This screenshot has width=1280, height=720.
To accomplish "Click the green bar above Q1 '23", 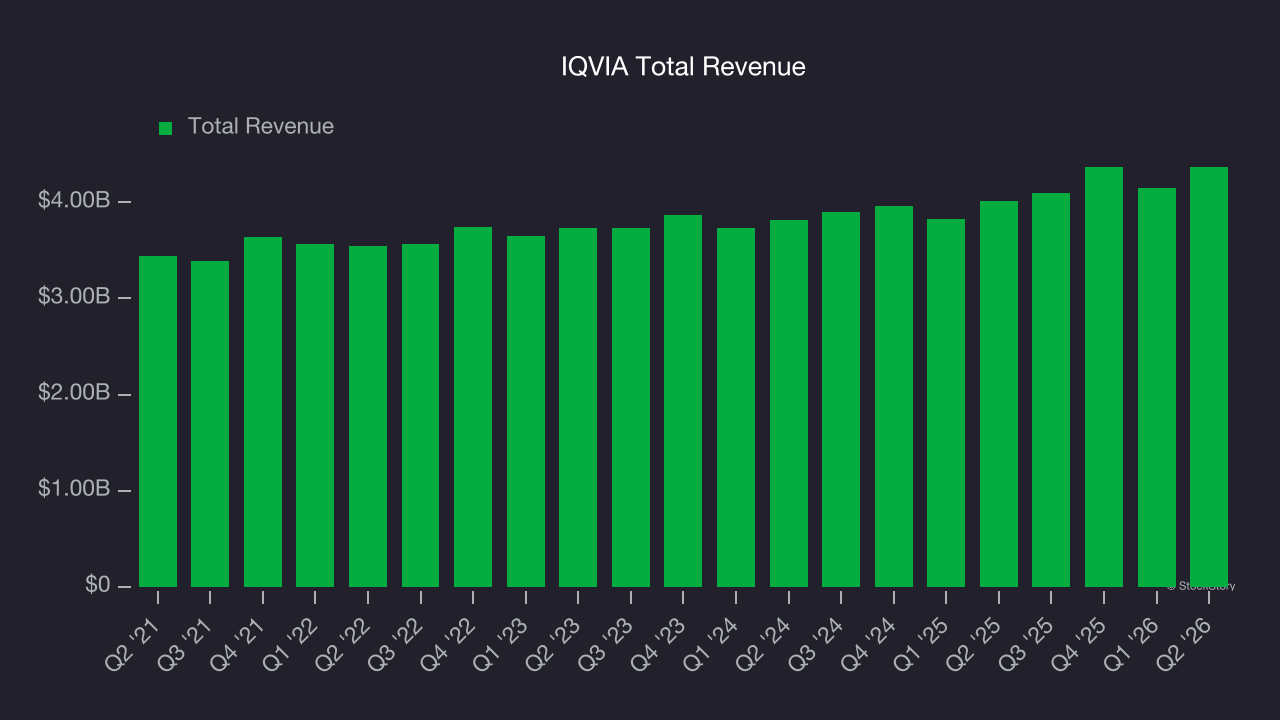I will click(526, 411).
